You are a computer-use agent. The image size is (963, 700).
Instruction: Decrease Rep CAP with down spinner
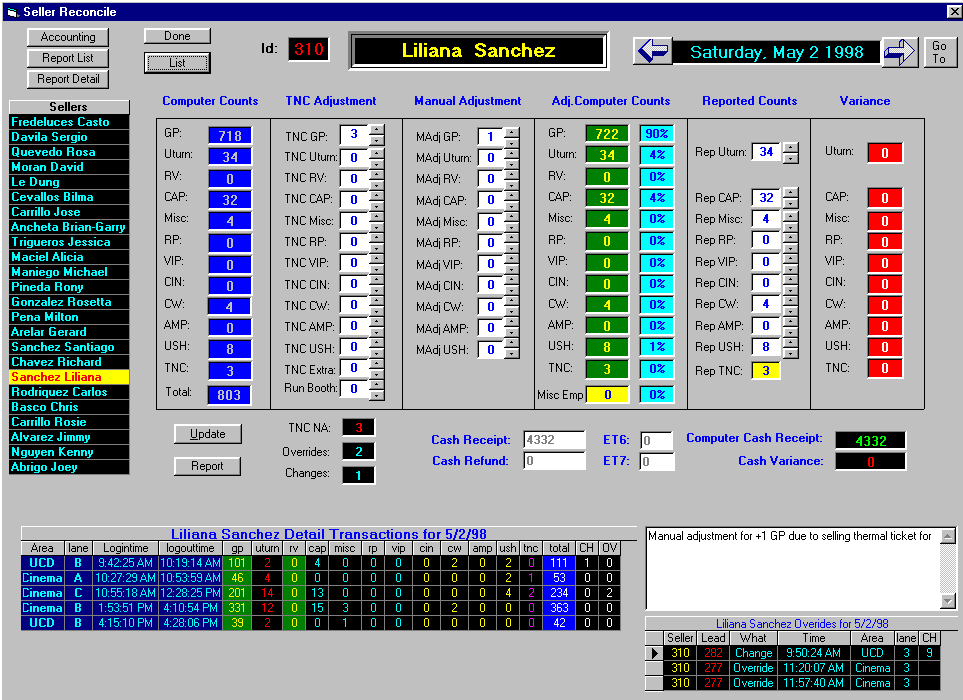pos(791,203)
